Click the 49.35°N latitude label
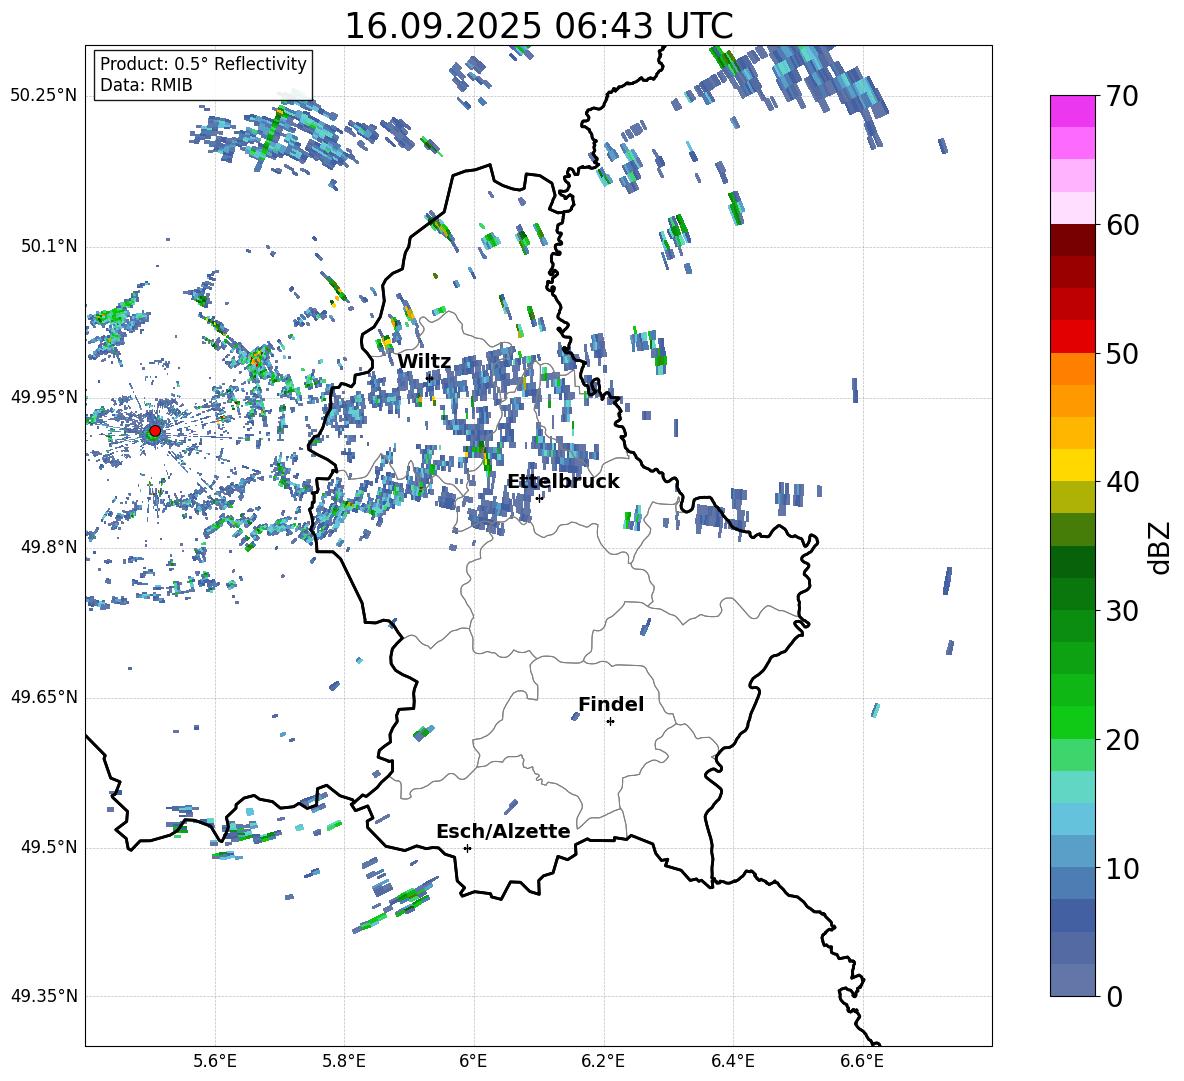 43,996
